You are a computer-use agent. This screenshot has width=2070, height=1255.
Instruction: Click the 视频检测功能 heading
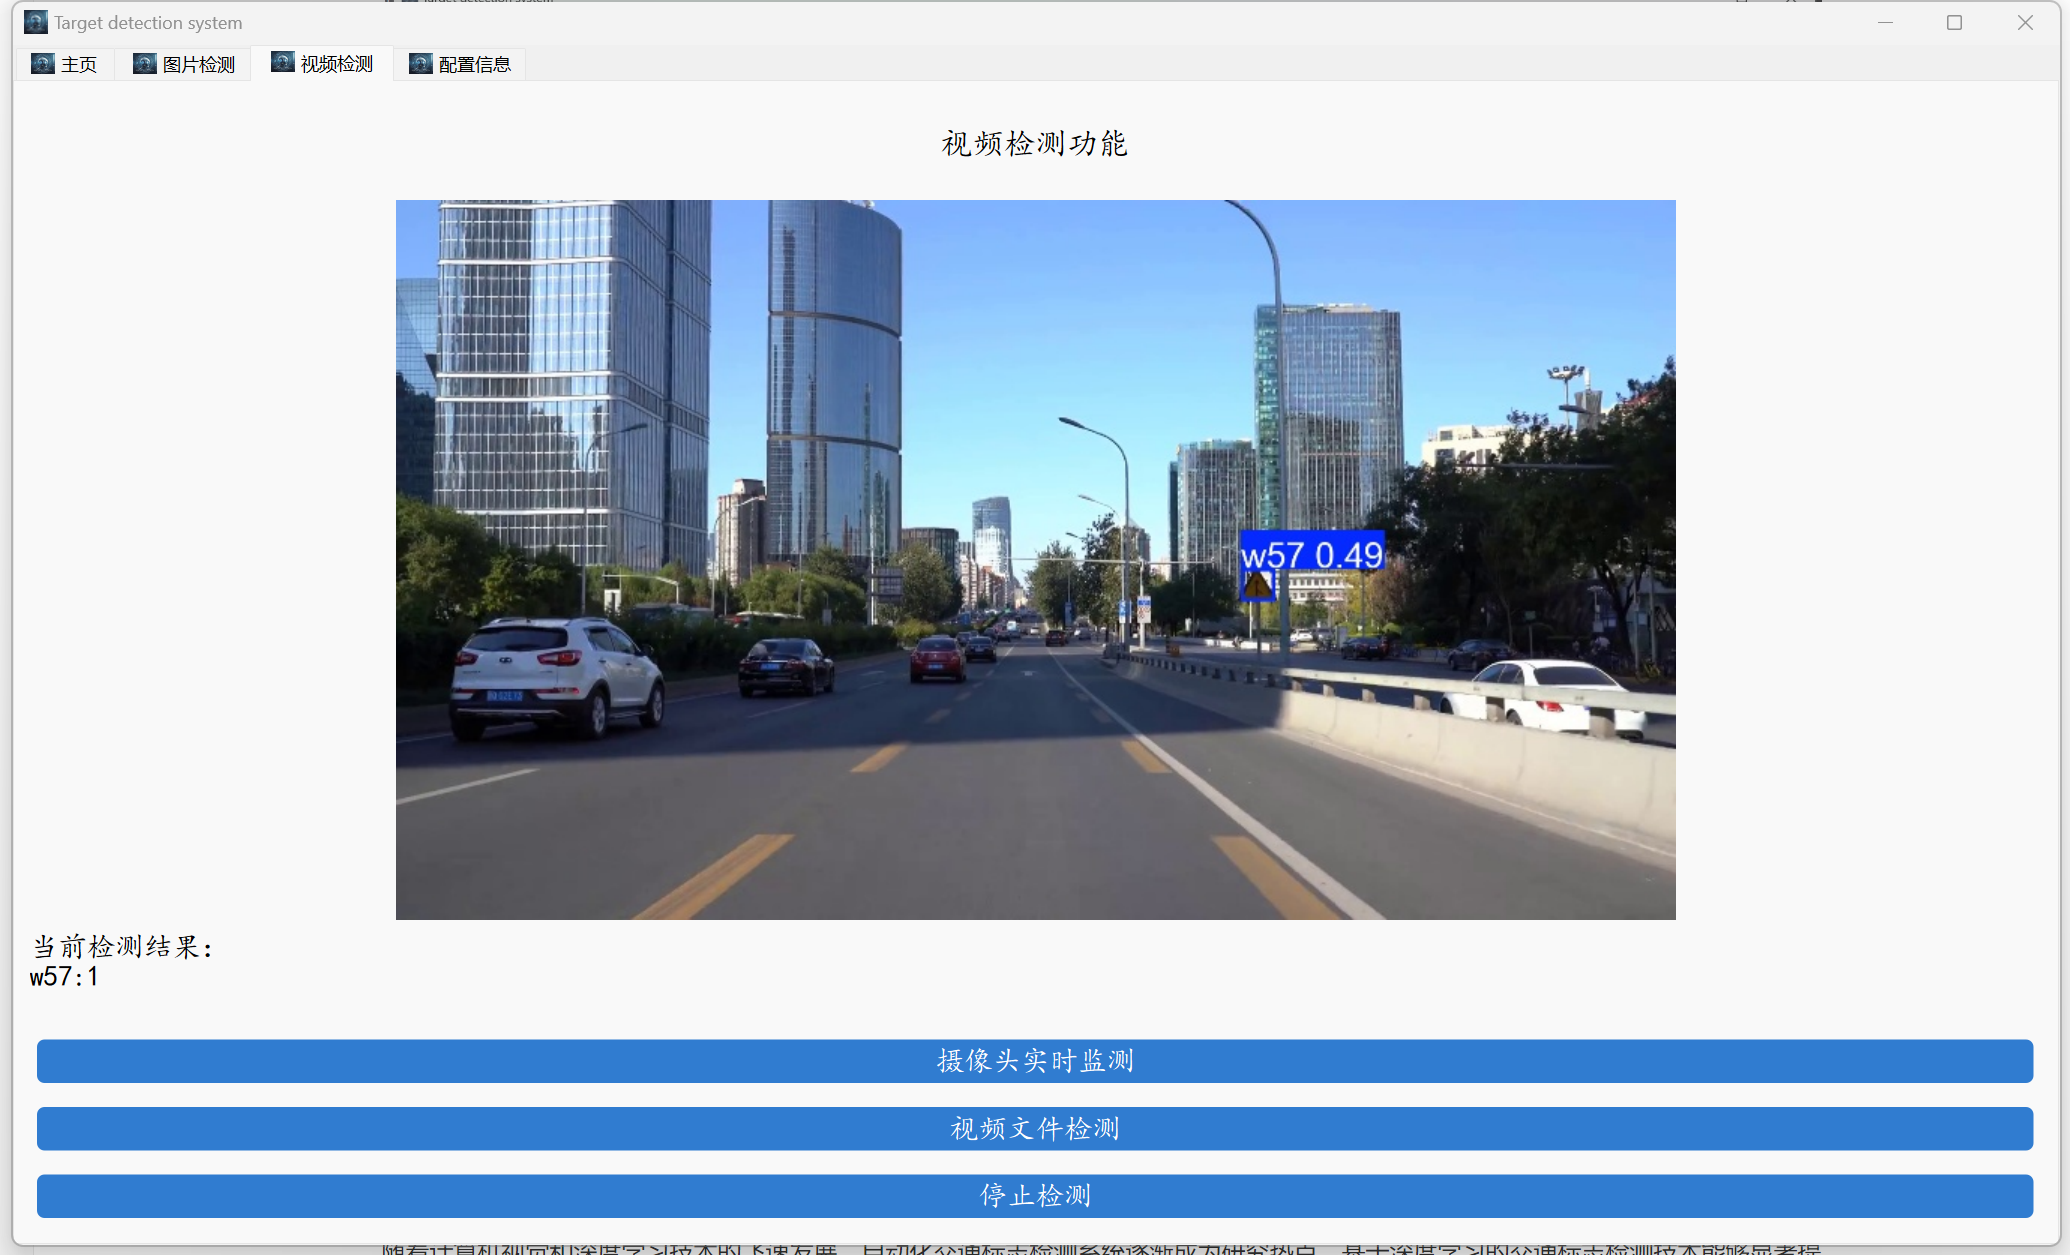pos(1035,144)
